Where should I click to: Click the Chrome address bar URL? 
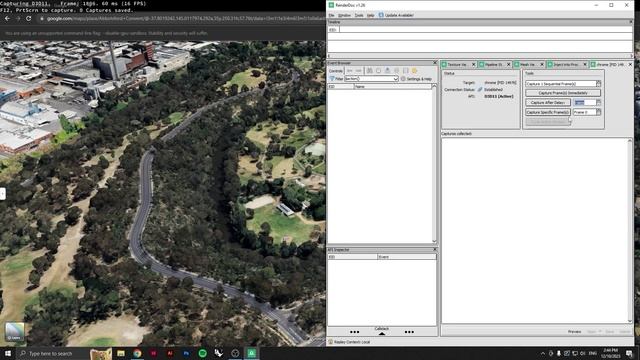tap(186, 18)
